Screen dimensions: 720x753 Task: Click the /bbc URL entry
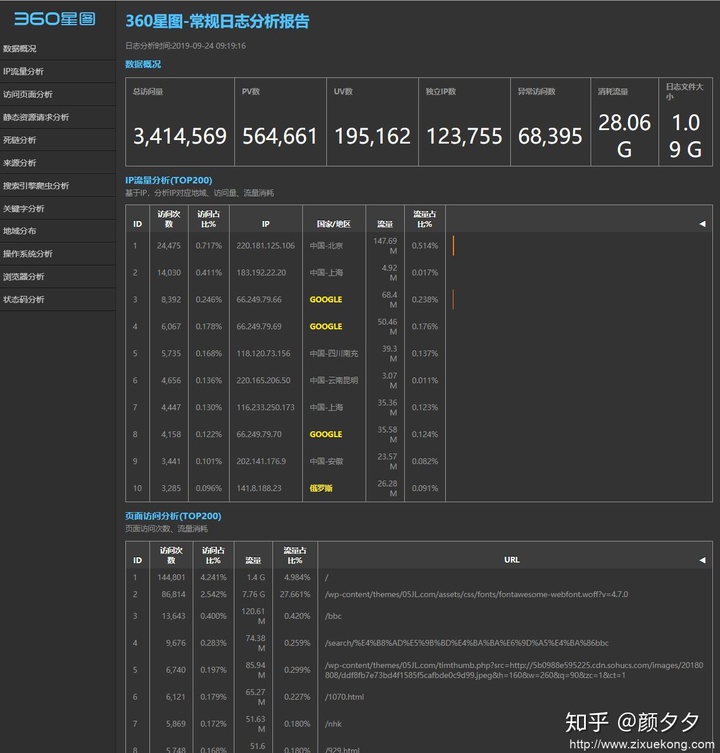tap(333, 616)
